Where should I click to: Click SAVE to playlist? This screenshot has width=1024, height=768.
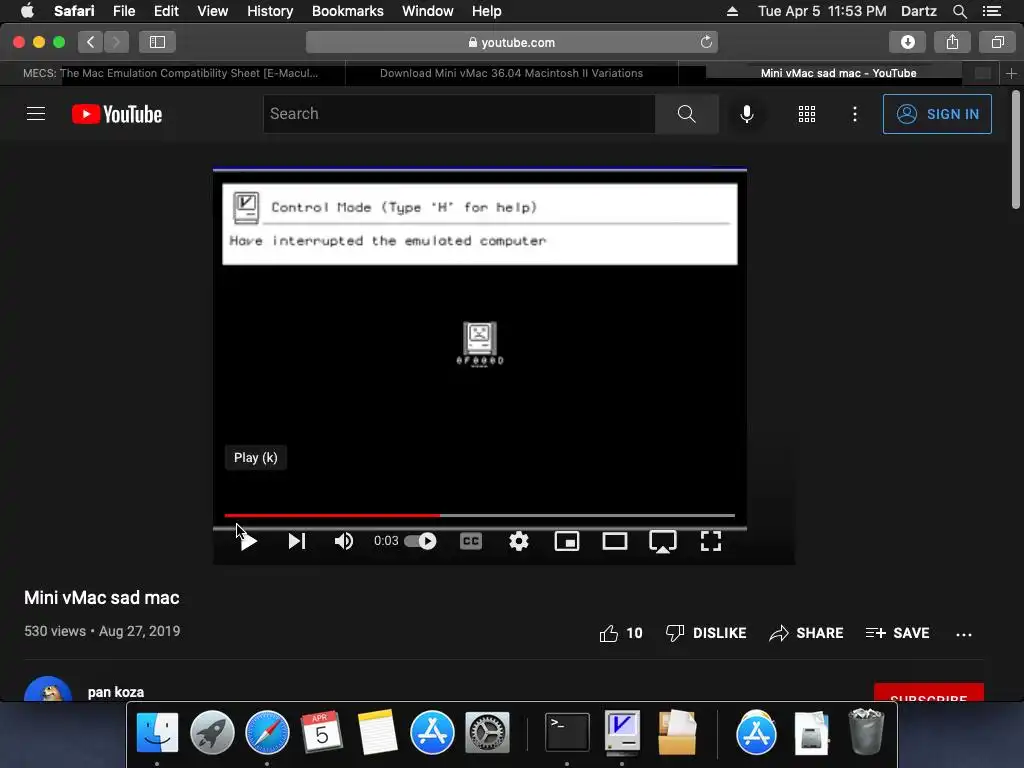point(897,633)
